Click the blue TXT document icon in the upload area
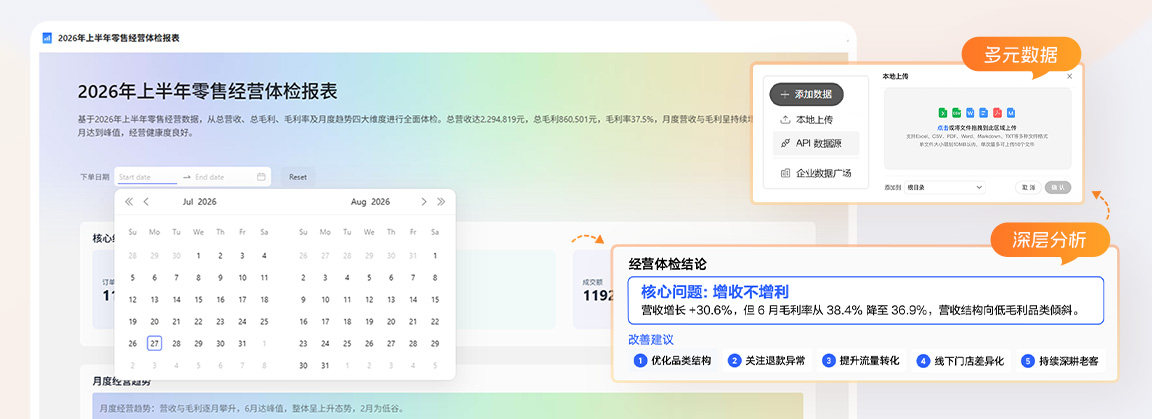 pyautogui.click(x=983, y=112)
